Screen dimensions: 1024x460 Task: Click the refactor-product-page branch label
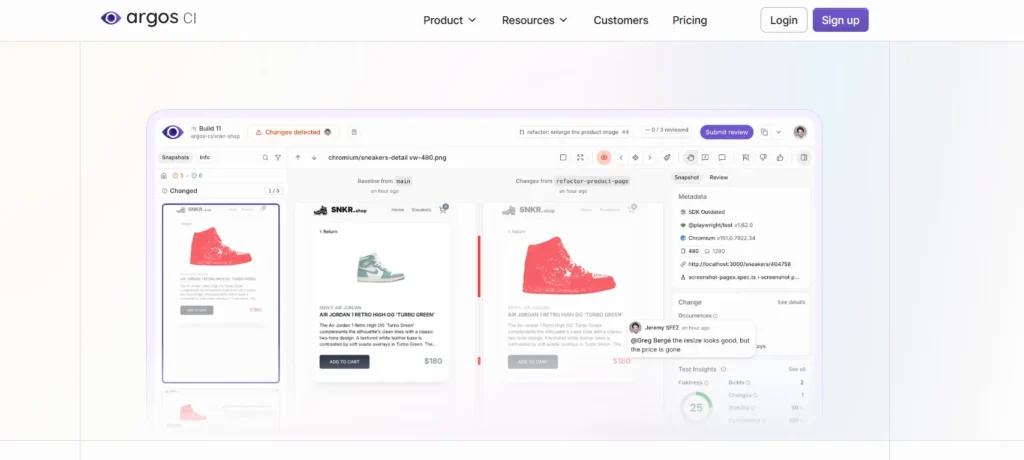click(592, 181)
